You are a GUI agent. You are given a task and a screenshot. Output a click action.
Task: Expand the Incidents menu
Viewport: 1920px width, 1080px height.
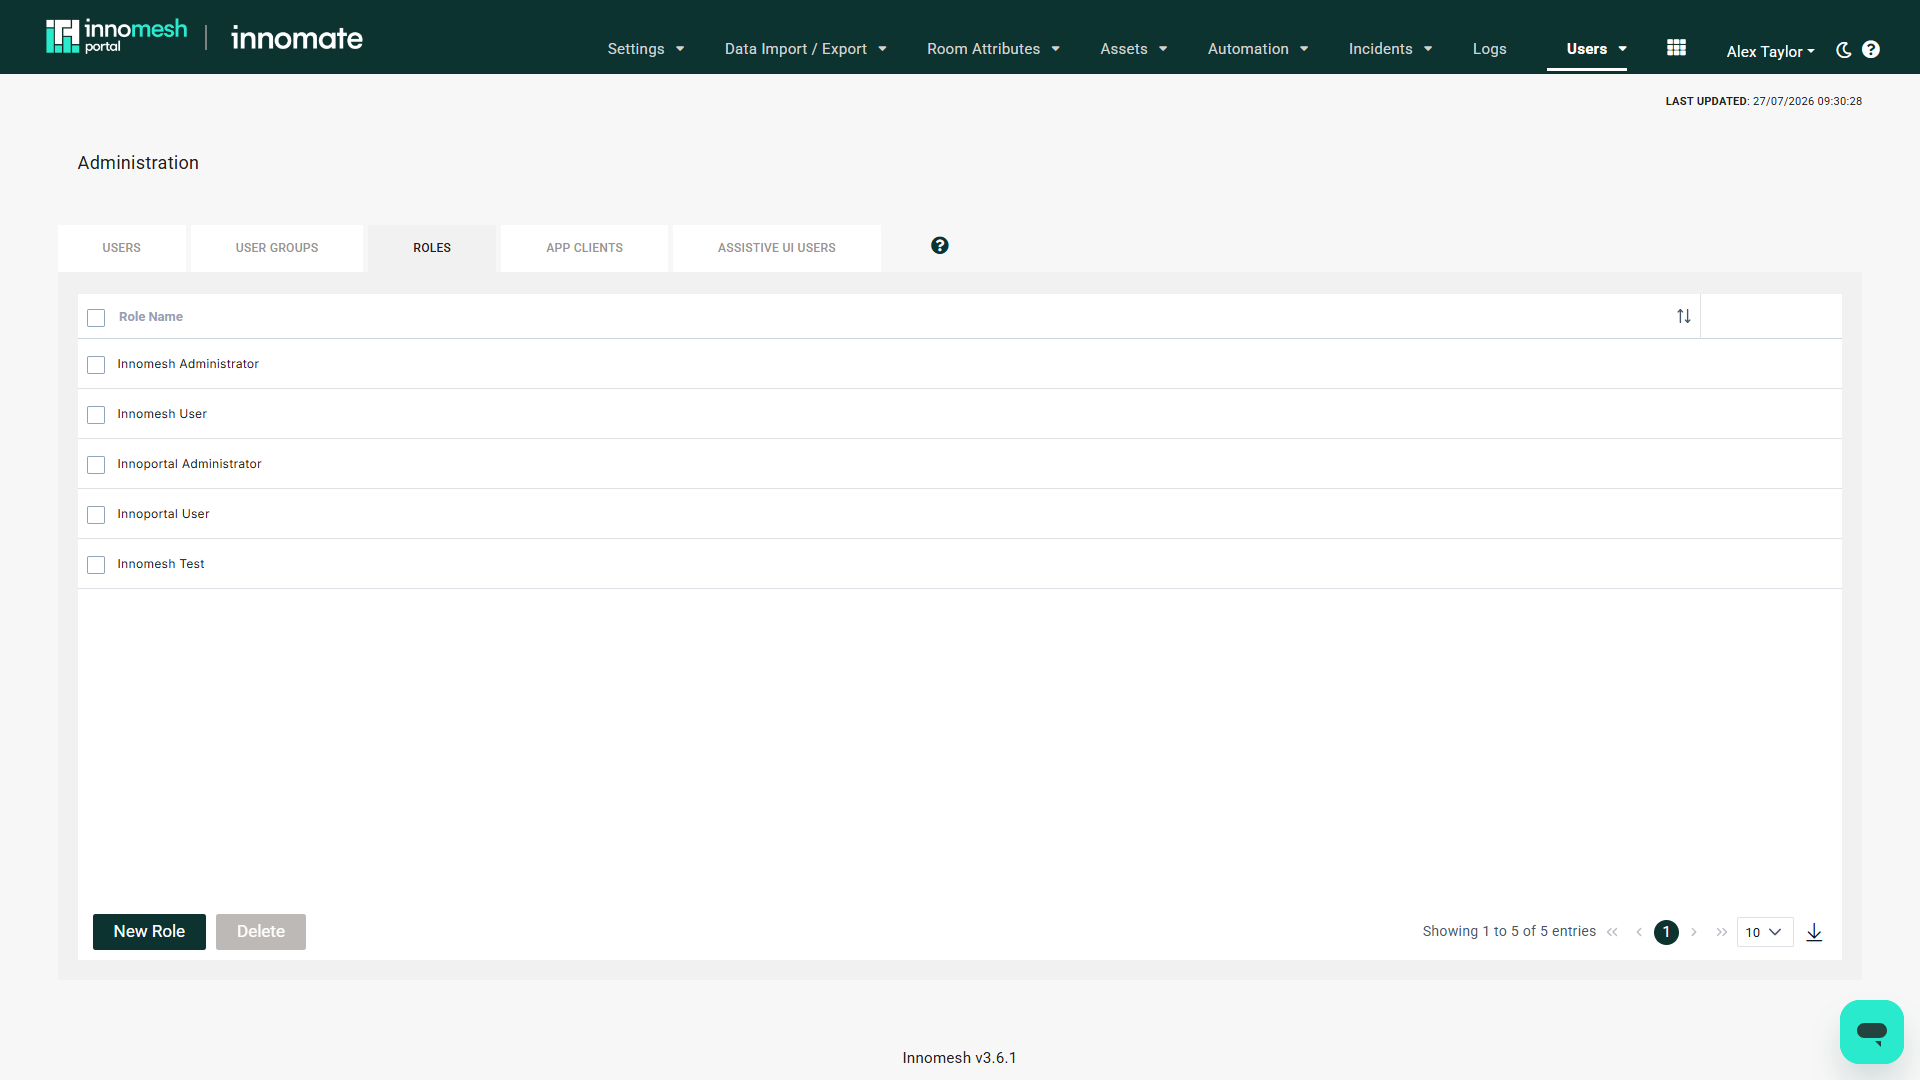[x=1390, y=49]
